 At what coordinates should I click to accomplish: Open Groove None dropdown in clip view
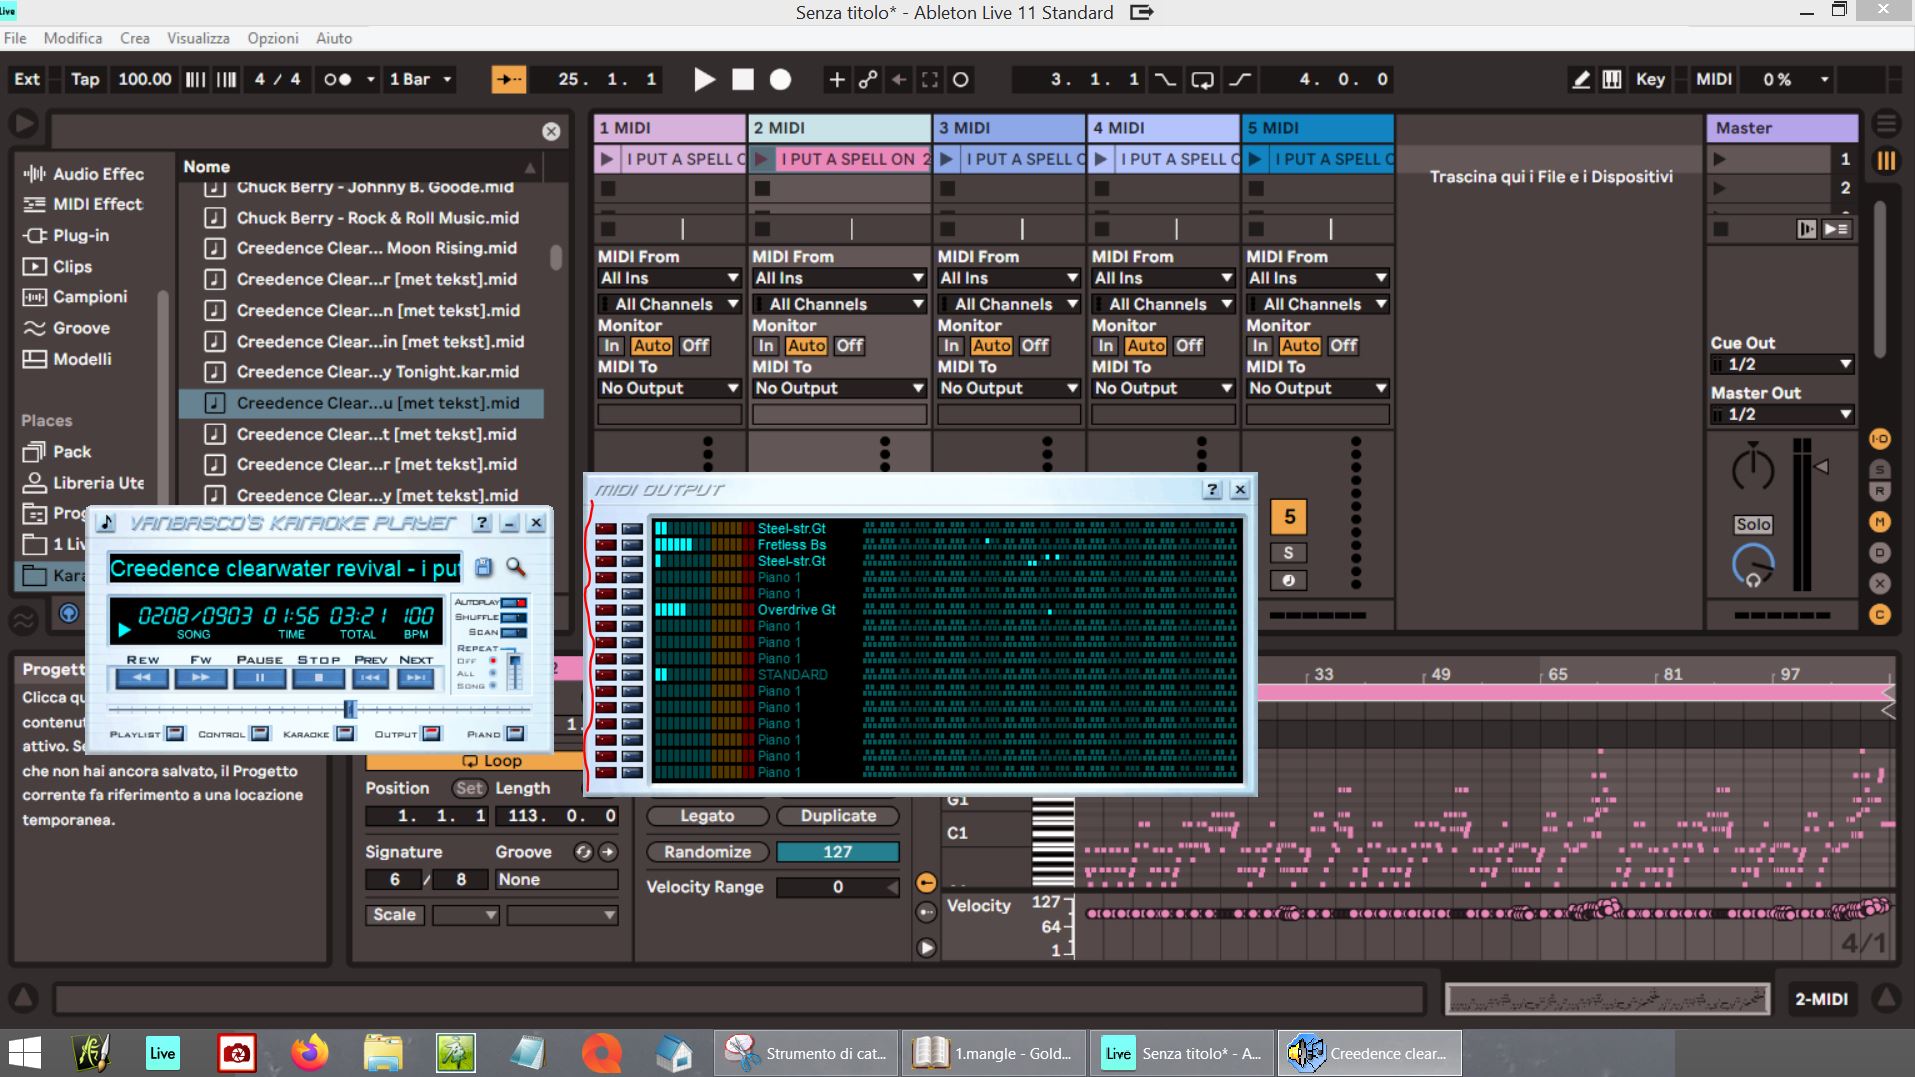pos(557,880)
